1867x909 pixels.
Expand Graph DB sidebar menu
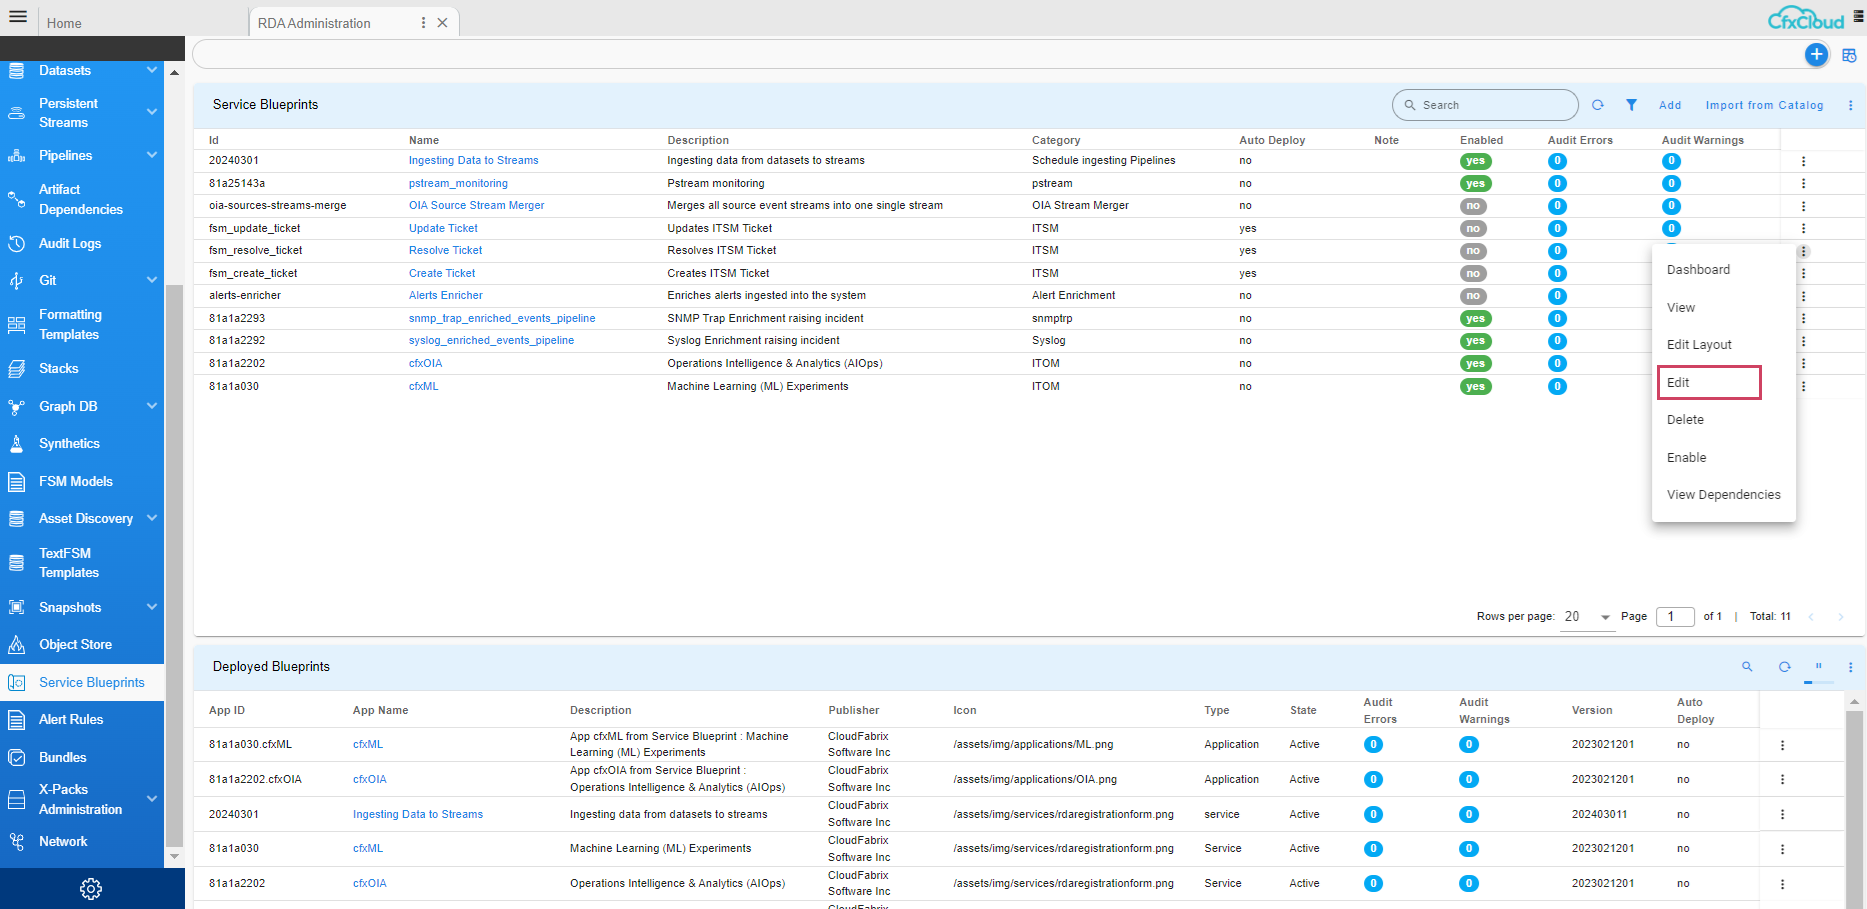[x=152, y=406]
